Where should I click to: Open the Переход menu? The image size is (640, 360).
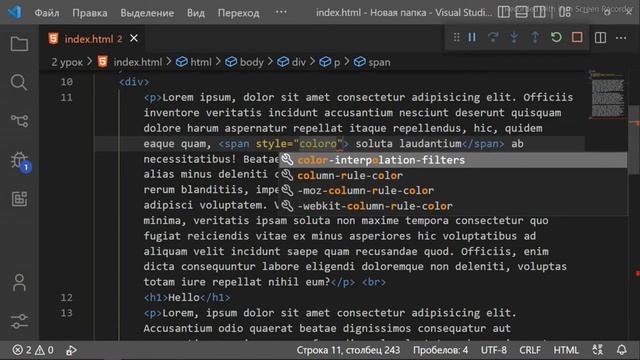point(238,13)
